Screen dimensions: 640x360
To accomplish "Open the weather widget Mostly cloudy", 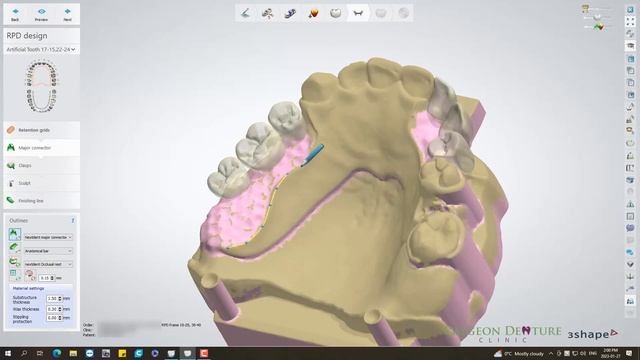I will [519, 353].
